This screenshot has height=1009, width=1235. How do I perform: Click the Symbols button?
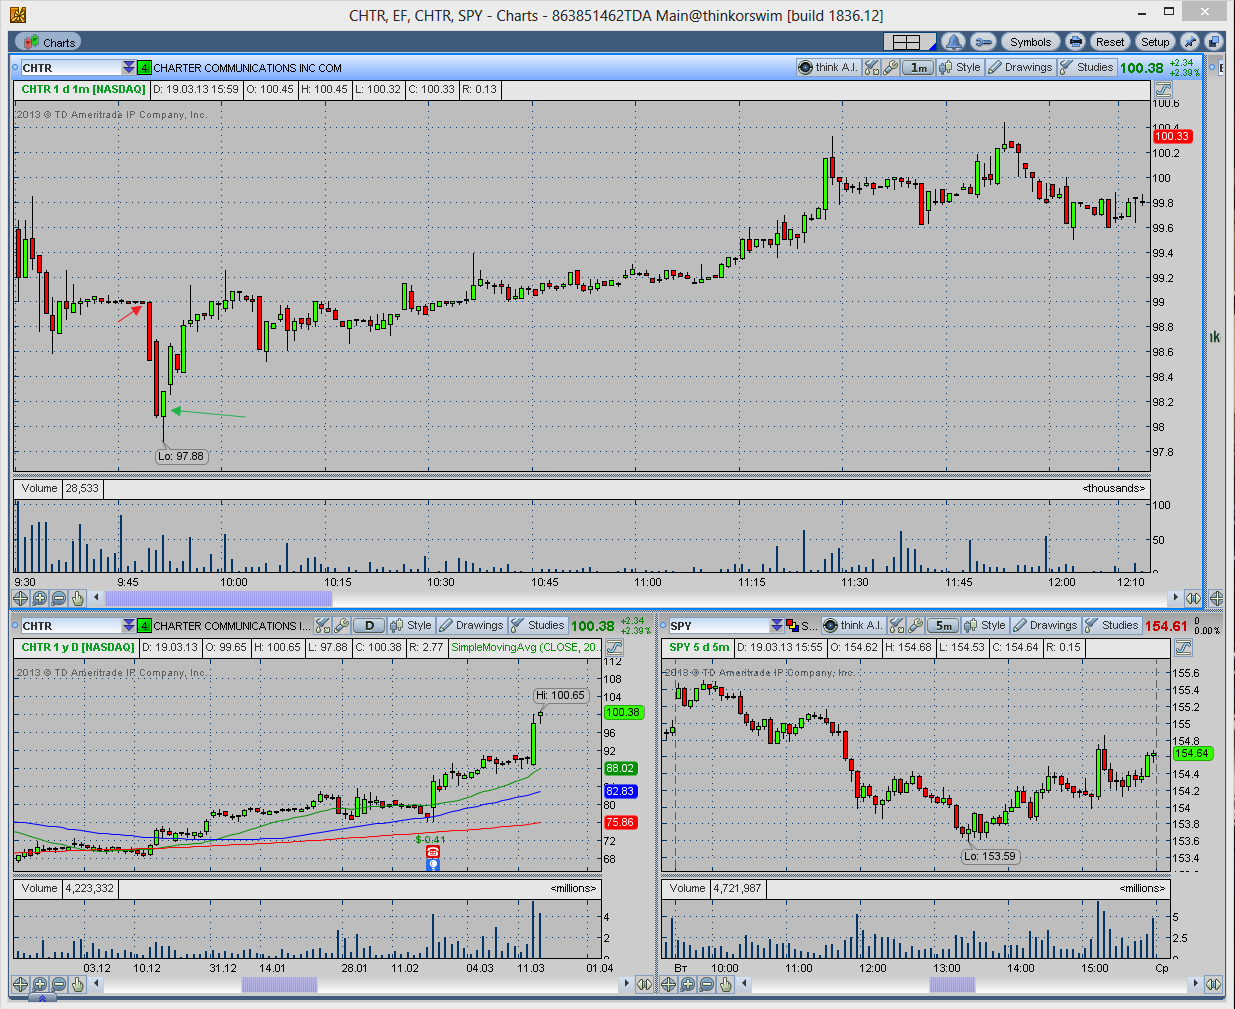pos(1030,42)
